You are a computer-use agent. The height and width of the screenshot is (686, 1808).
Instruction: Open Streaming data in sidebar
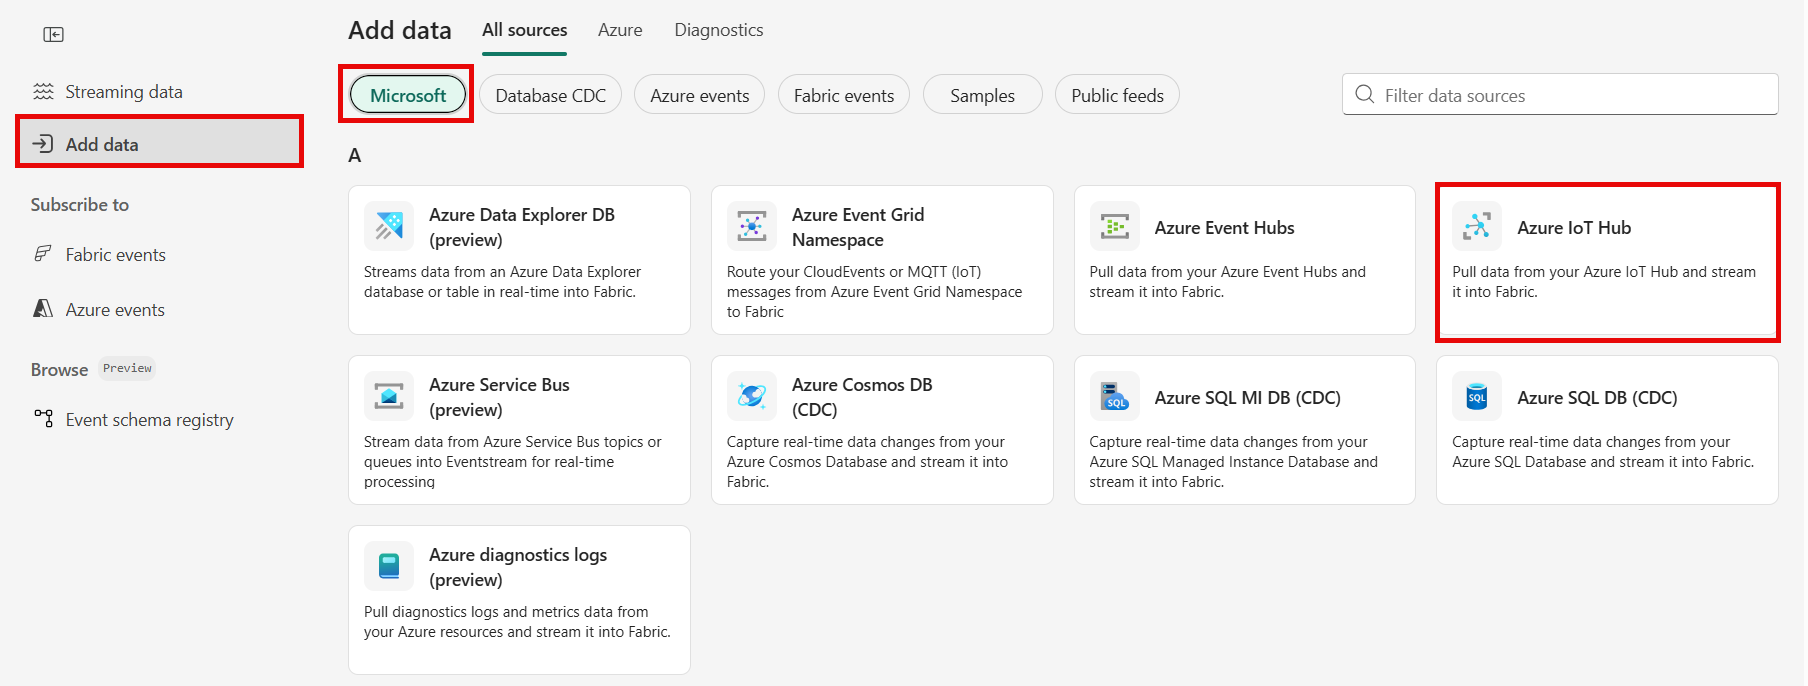pos(123,92)
